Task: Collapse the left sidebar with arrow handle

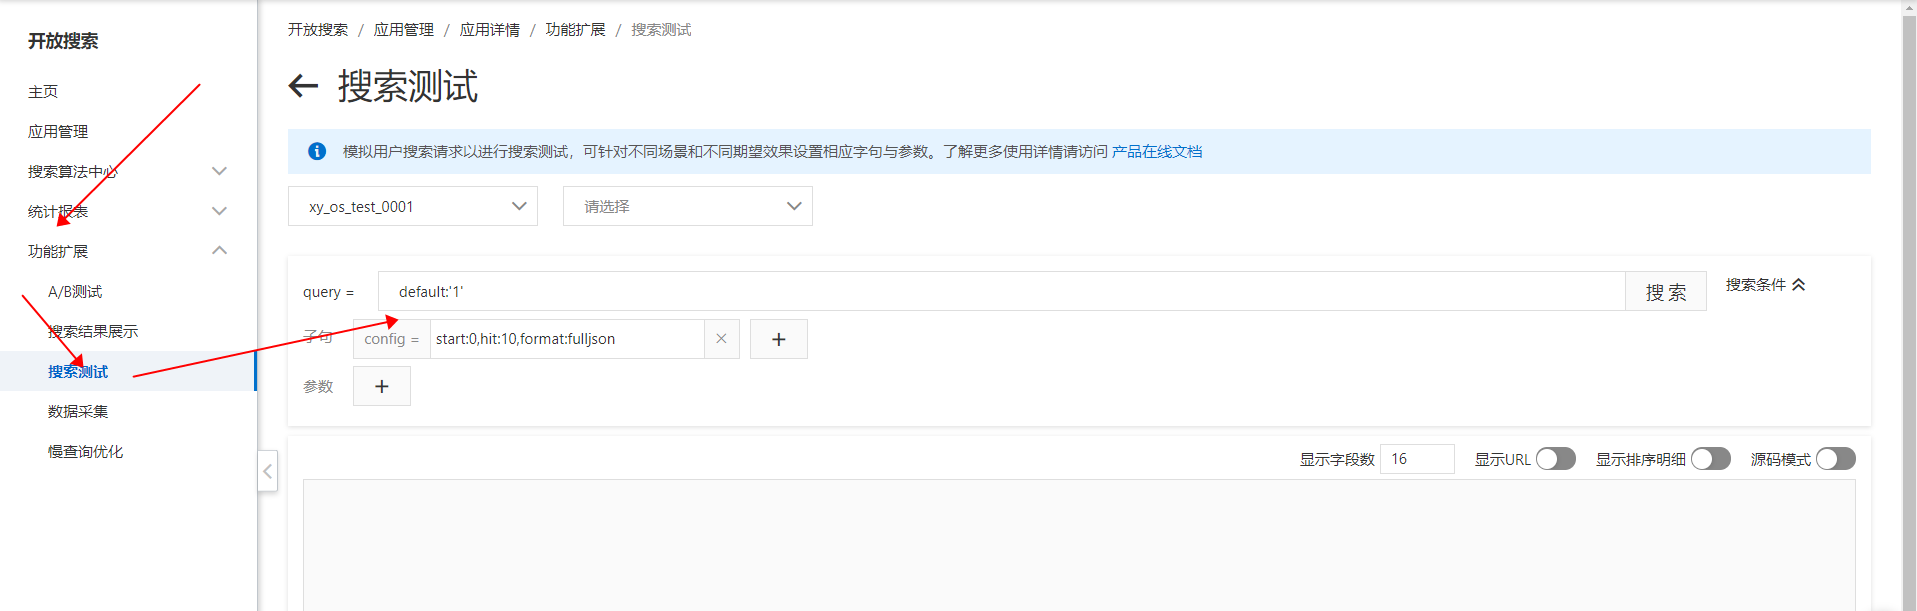Action: [x=267, y=471]
